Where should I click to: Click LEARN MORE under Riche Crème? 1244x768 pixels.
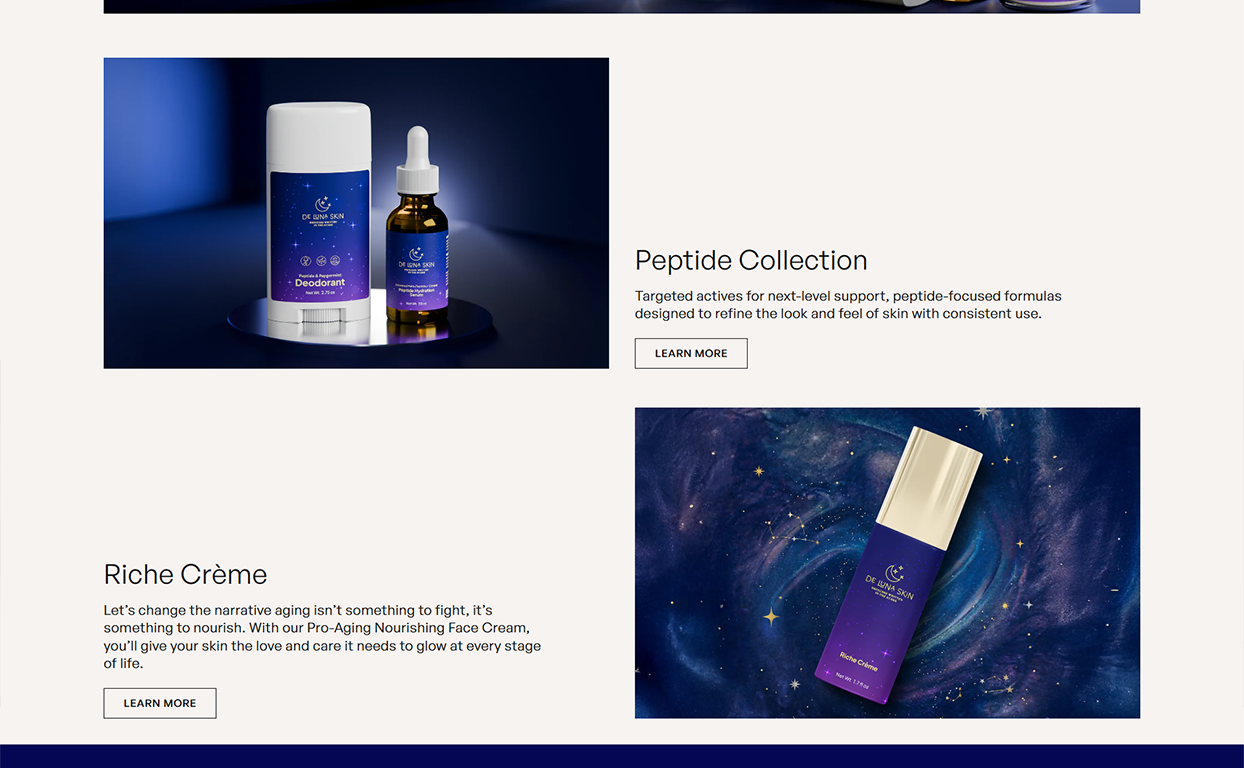[160, 703]
